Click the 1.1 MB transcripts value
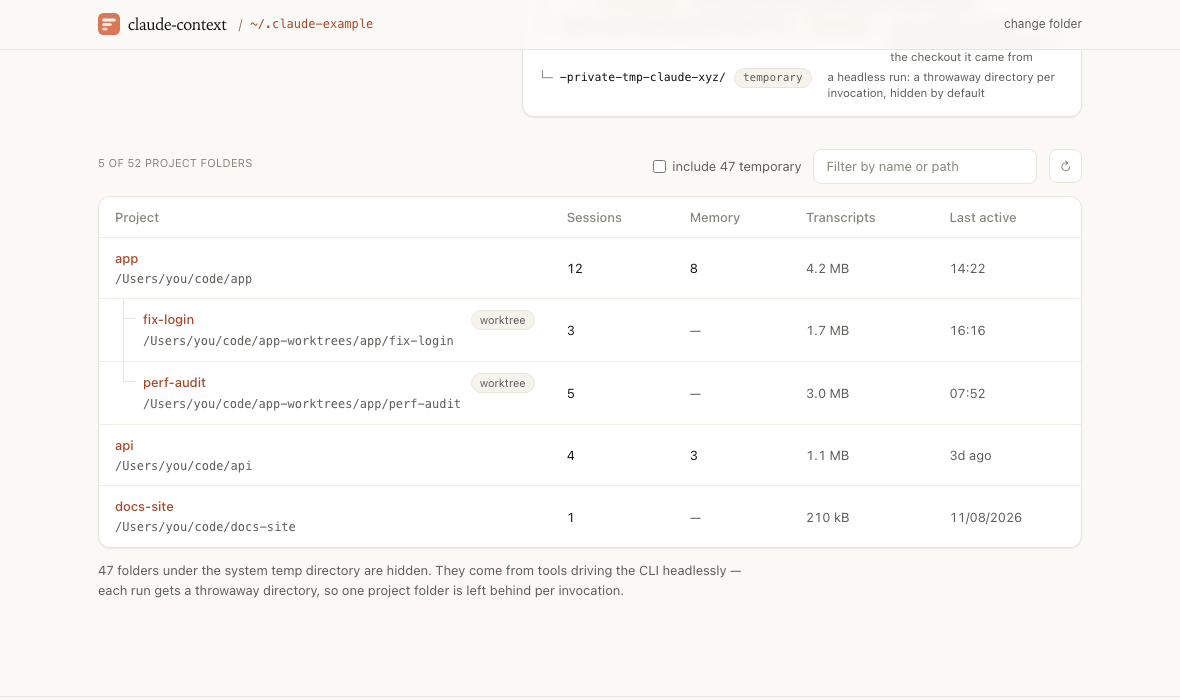This screenshot has height=700, width=1180. pos(828,455)
